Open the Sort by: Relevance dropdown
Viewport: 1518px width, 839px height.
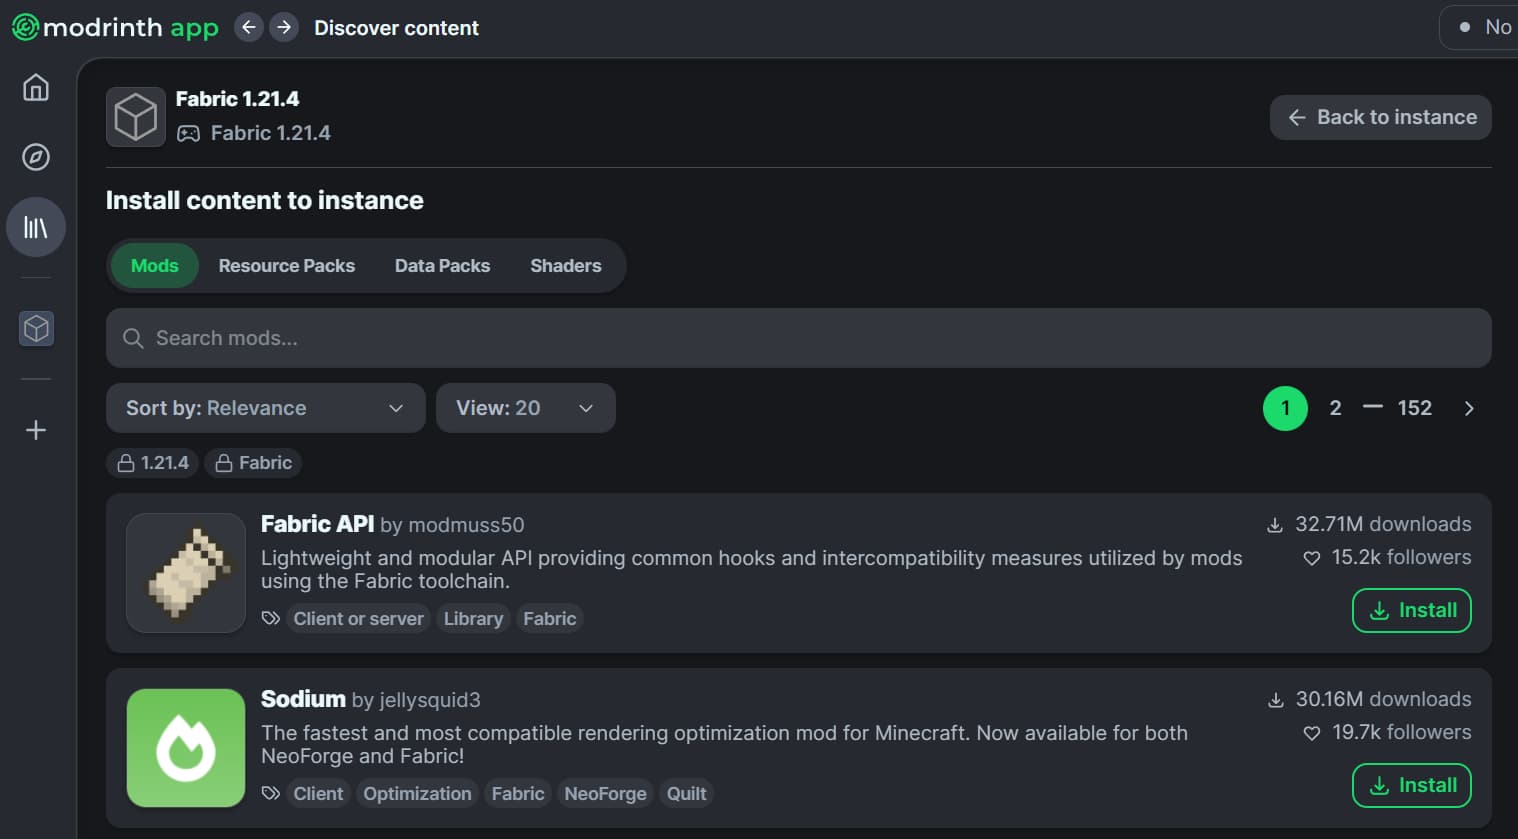[266, 408]
